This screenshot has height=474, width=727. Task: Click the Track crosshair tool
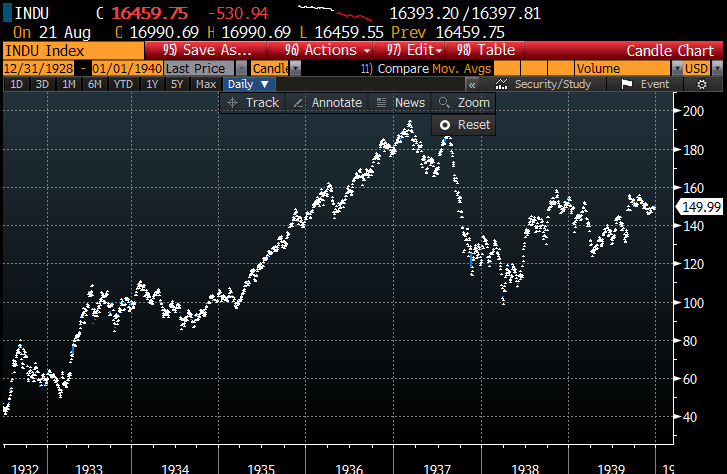click(x=254, y=103)
